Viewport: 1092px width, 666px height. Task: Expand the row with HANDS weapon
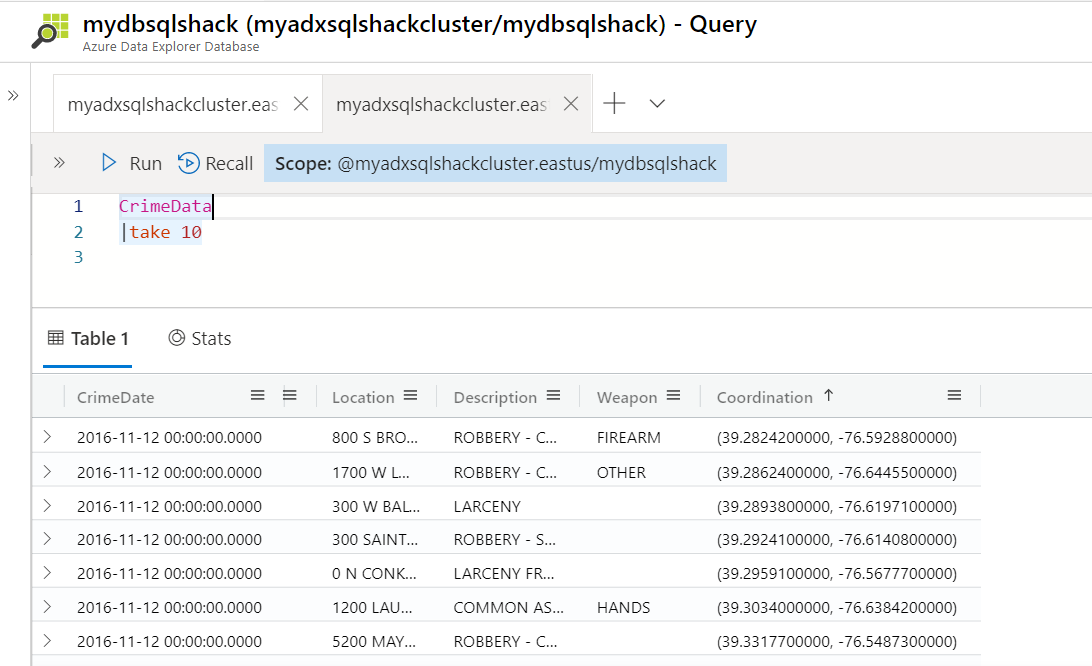pyautogui.click(x=46, y=607)
